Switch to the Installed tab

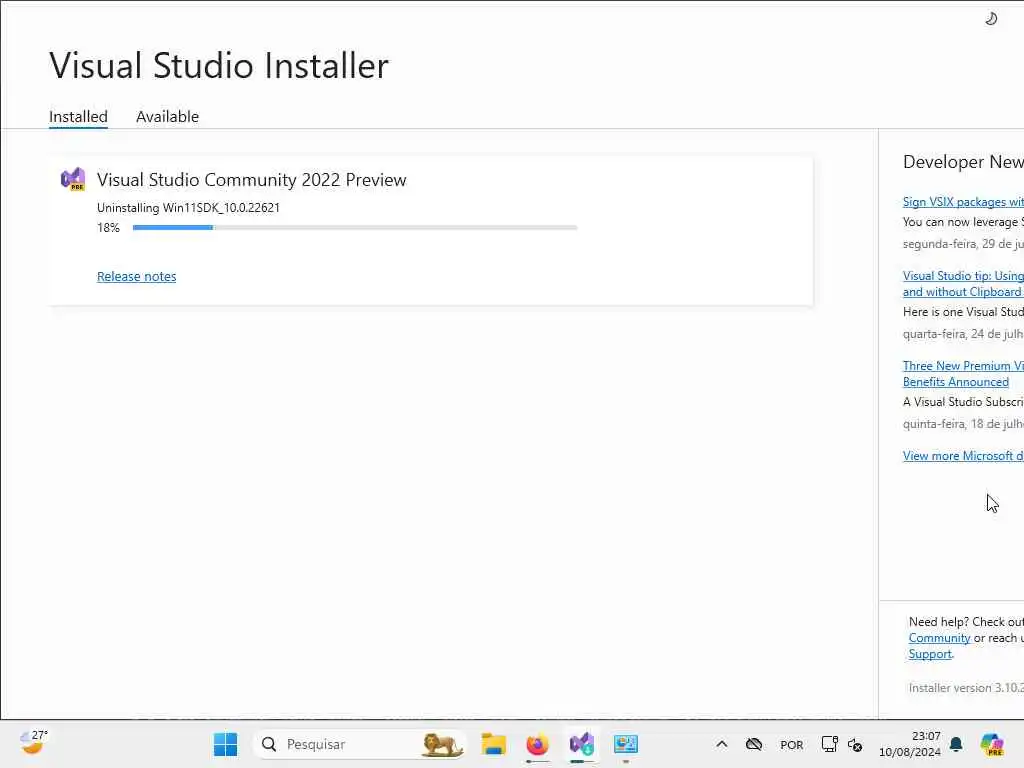point(78,116)
